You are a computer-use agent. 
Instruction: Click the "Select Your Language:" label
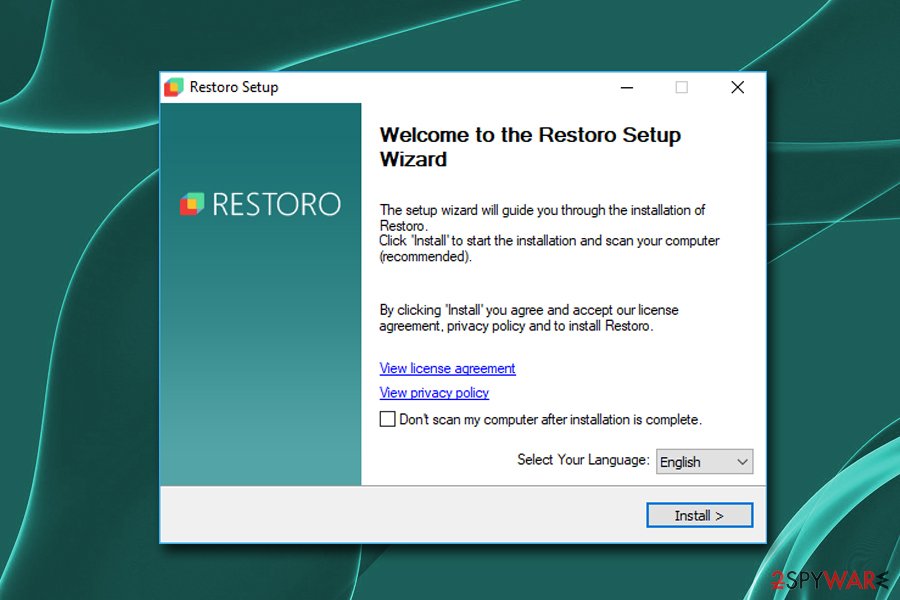tap(583, 460)
